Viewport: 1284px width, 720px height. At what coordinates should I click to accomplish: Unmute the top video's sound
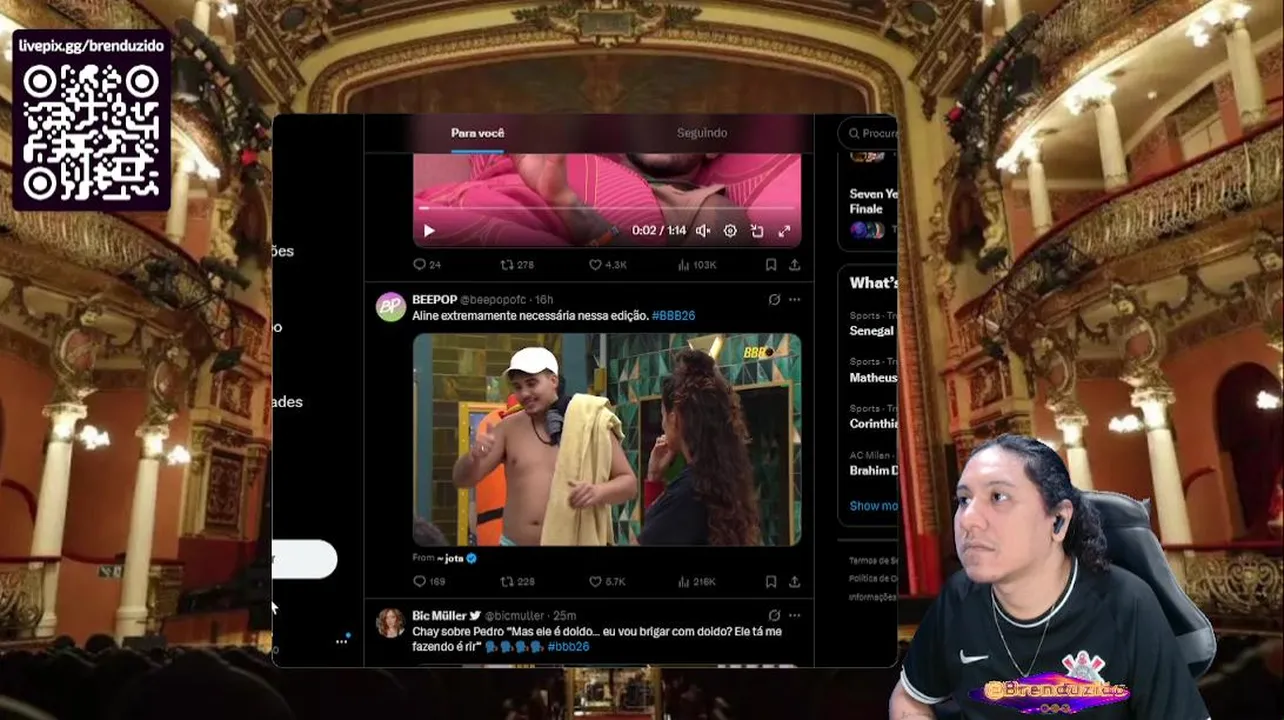click(x=703, y=231)
